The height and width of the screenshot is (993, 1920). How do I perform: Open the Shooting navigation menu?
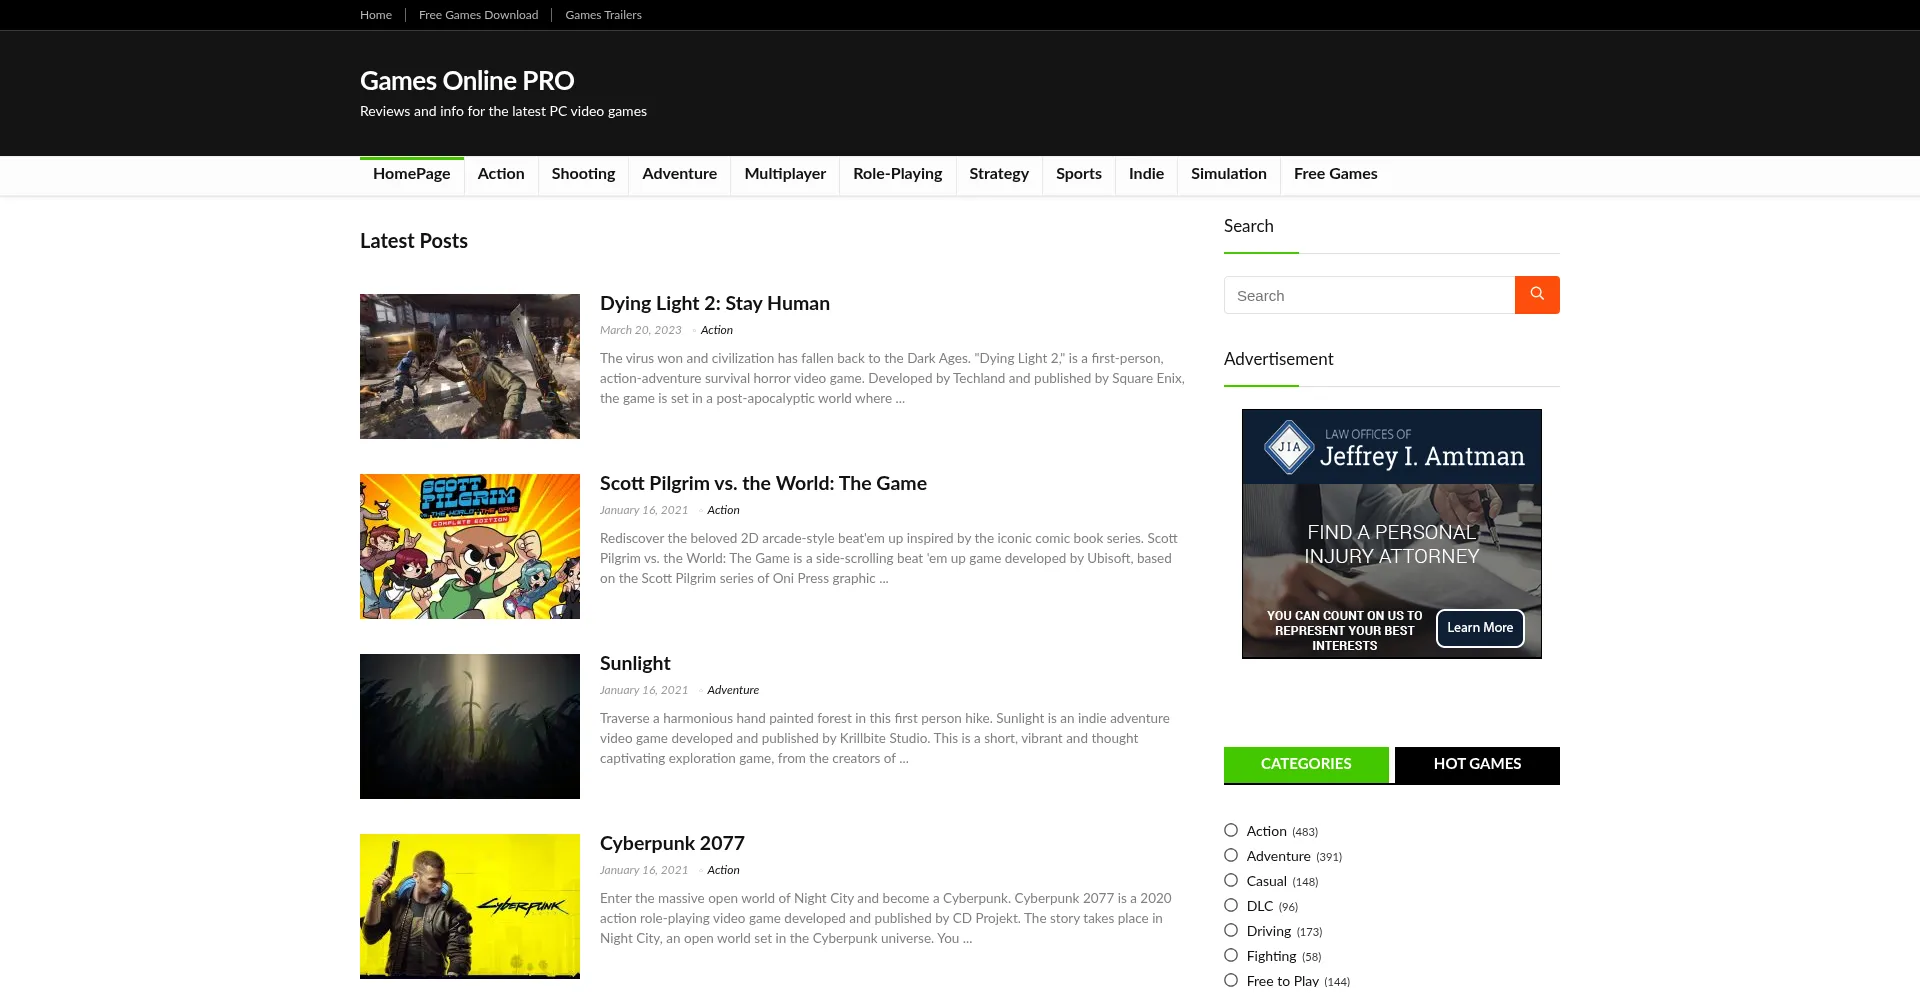583,174
